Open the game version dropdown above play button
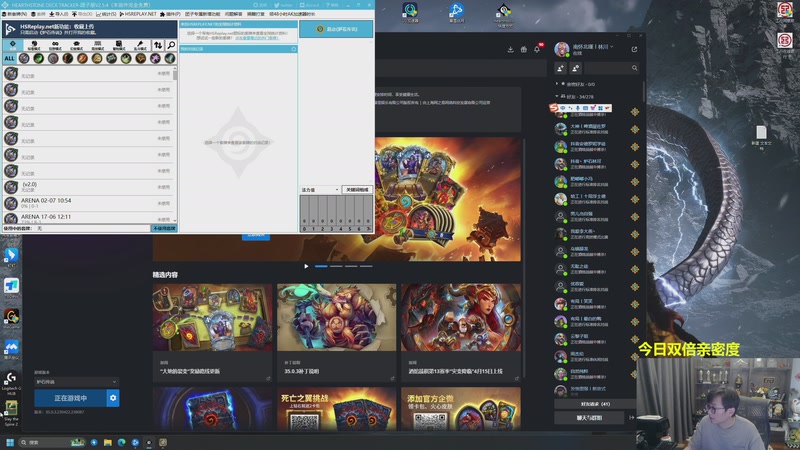Image resolution: width=800 pixels, height=450 pixels. (x=77, y=382)
